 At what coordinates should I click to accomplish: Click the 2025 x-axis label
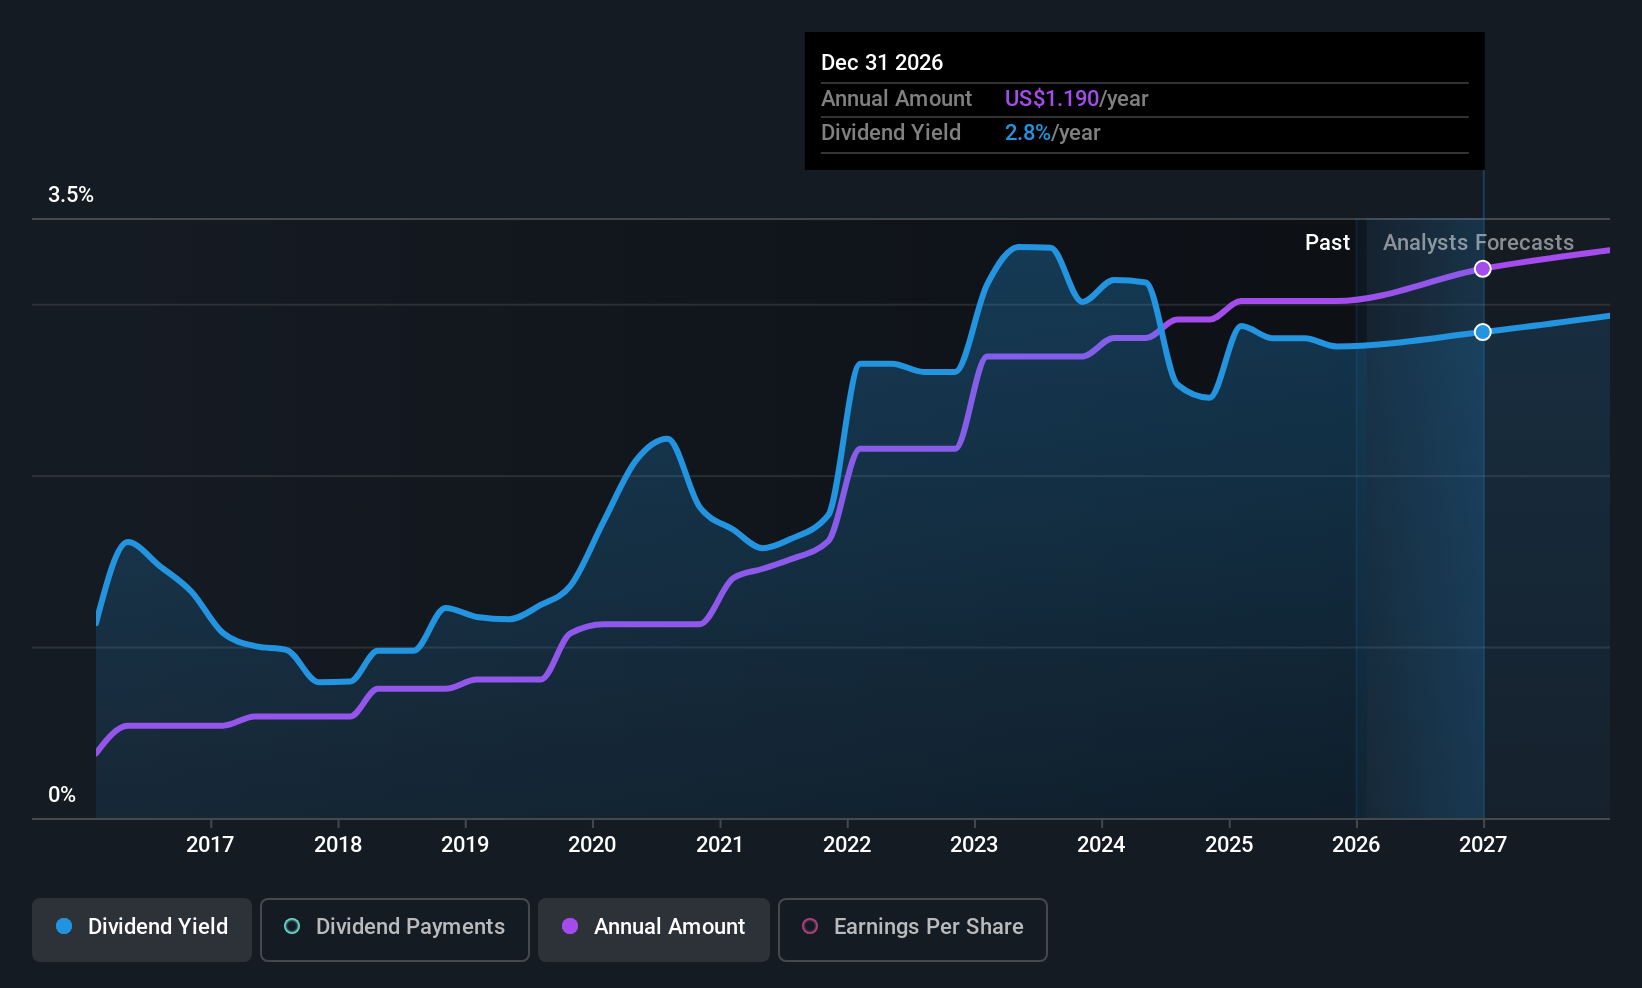tap(1229, 845)
